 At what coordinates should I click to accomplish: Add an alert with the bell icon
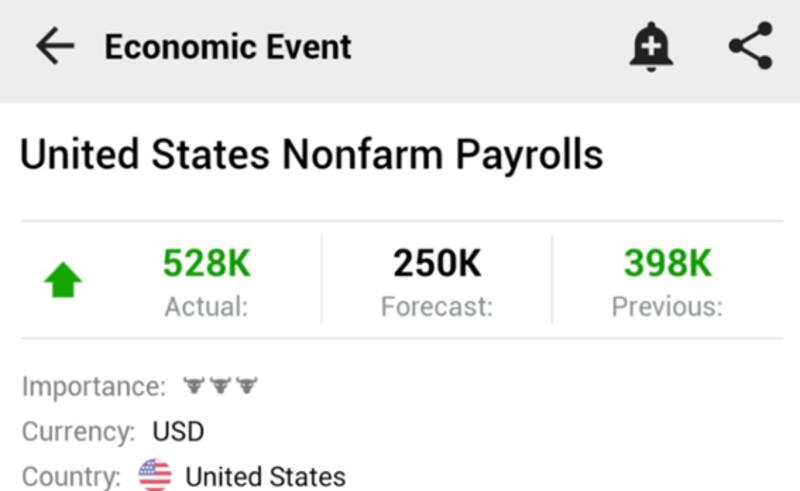(651, 47)
